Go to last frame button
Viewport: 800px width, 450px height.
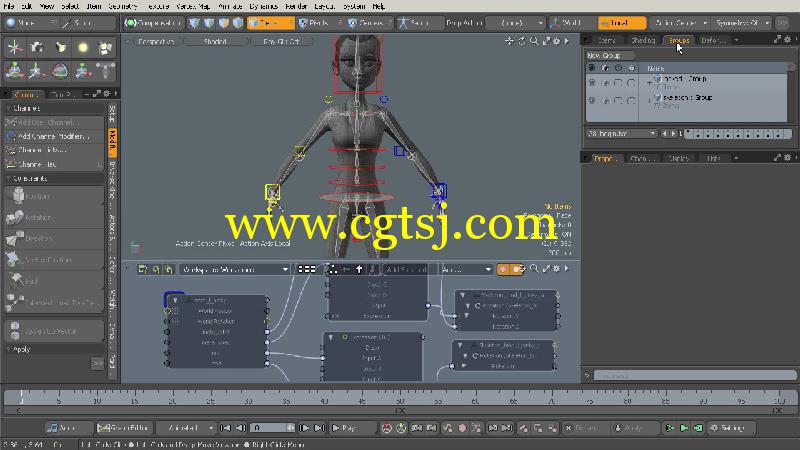(319, 428)
